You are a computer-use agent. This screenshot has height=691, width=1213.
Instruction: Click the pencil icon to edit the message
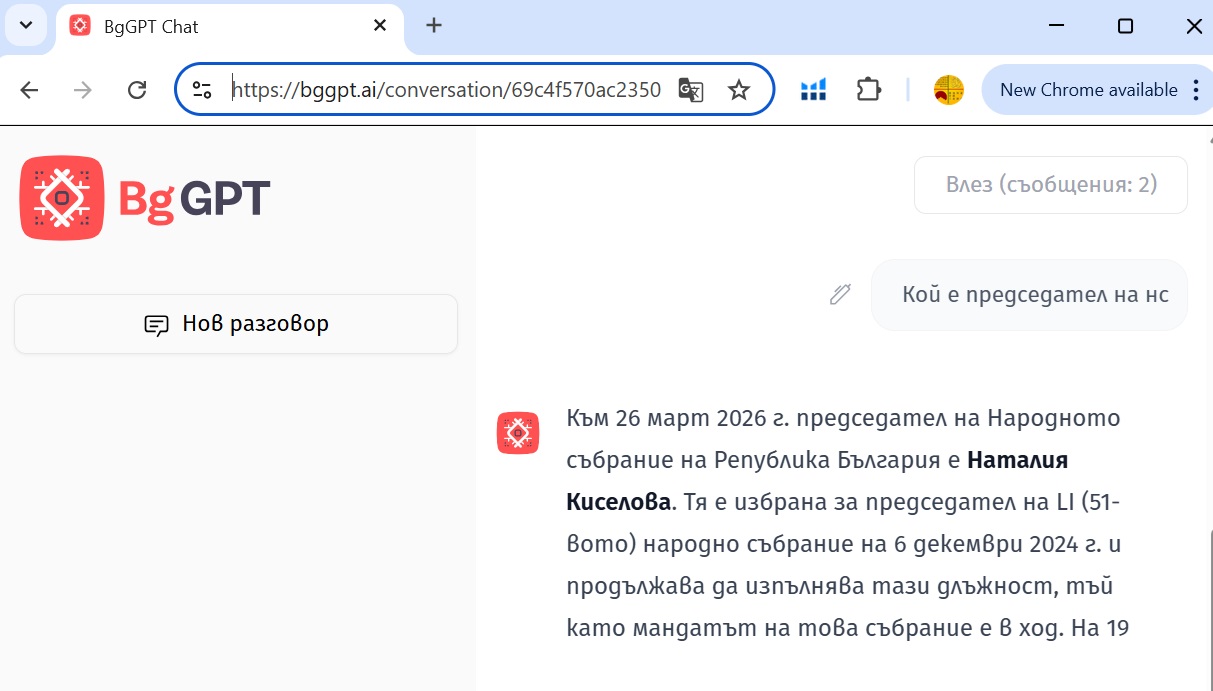coord(840,294)
